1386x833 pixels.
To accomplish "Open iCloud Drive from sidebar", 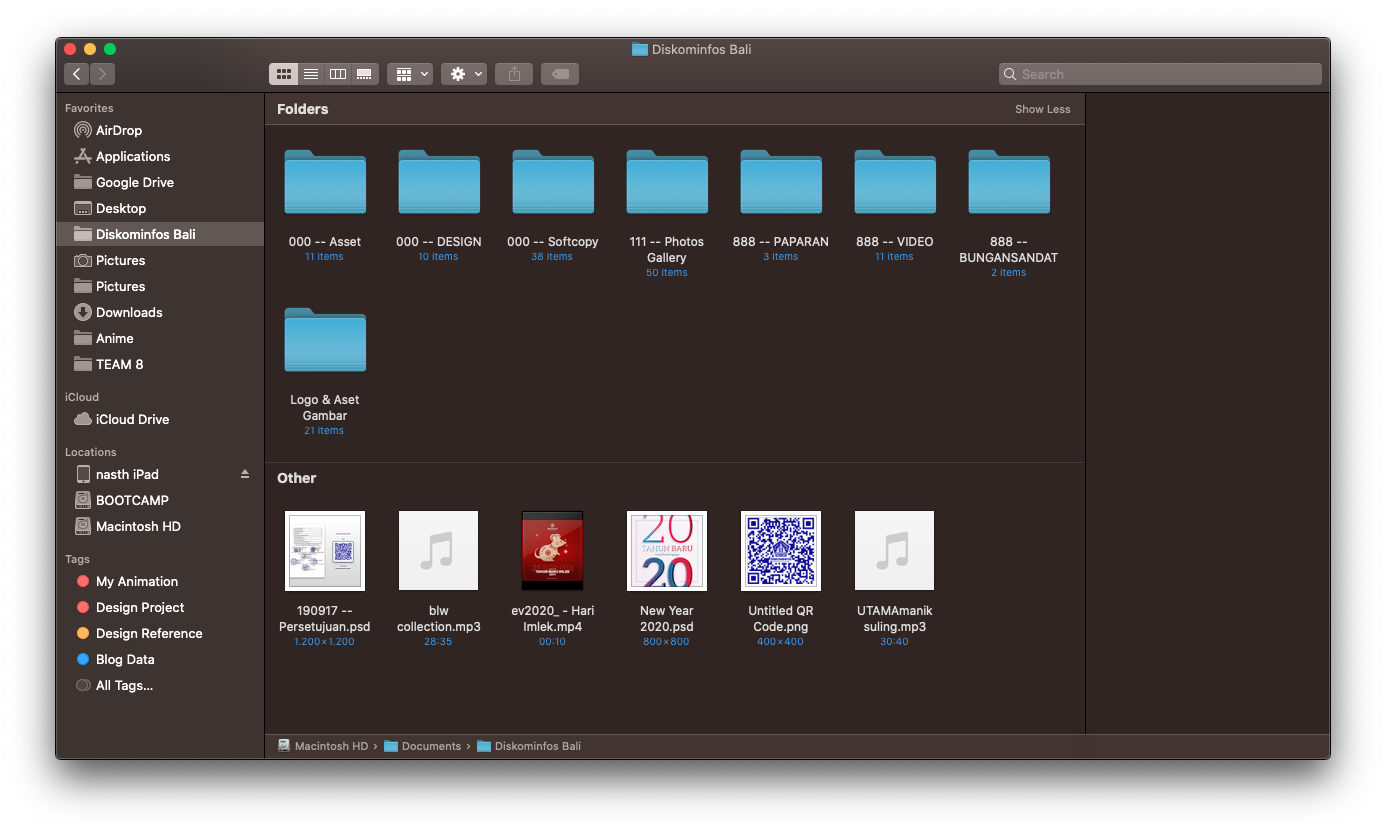I will 132,419.
